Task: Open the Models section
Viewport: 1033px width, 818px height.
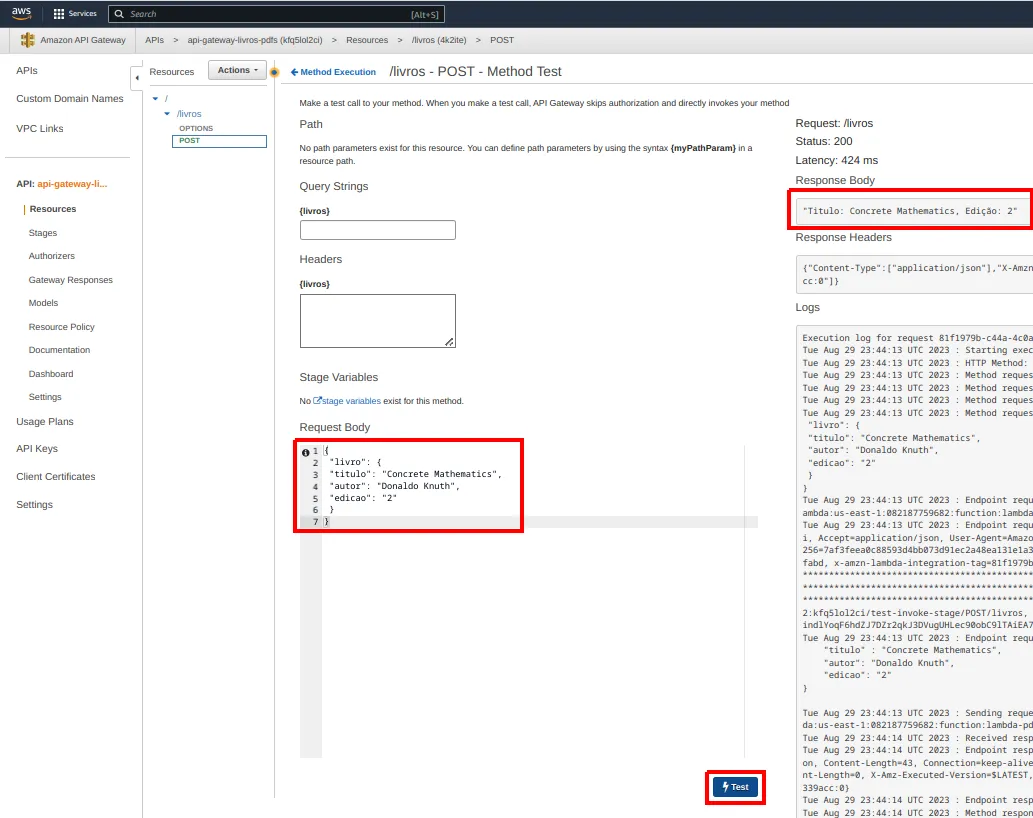Action: (x=43, y=303)
